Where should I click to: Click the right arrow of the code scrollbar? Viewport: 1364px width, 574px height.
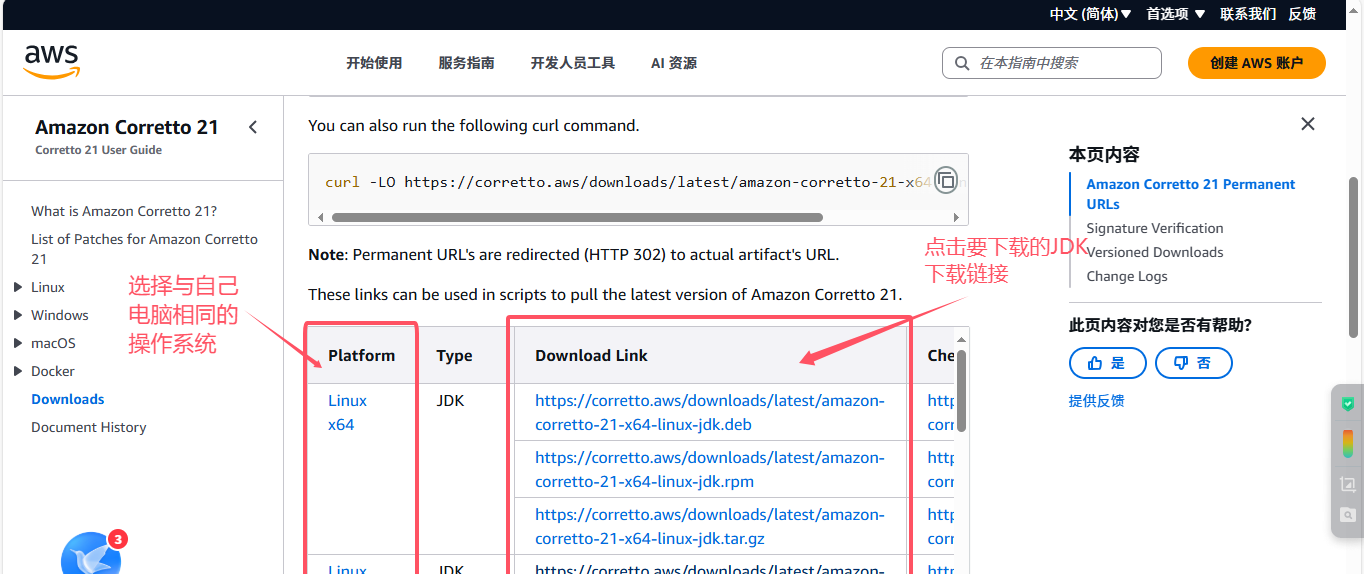[956, 217]
